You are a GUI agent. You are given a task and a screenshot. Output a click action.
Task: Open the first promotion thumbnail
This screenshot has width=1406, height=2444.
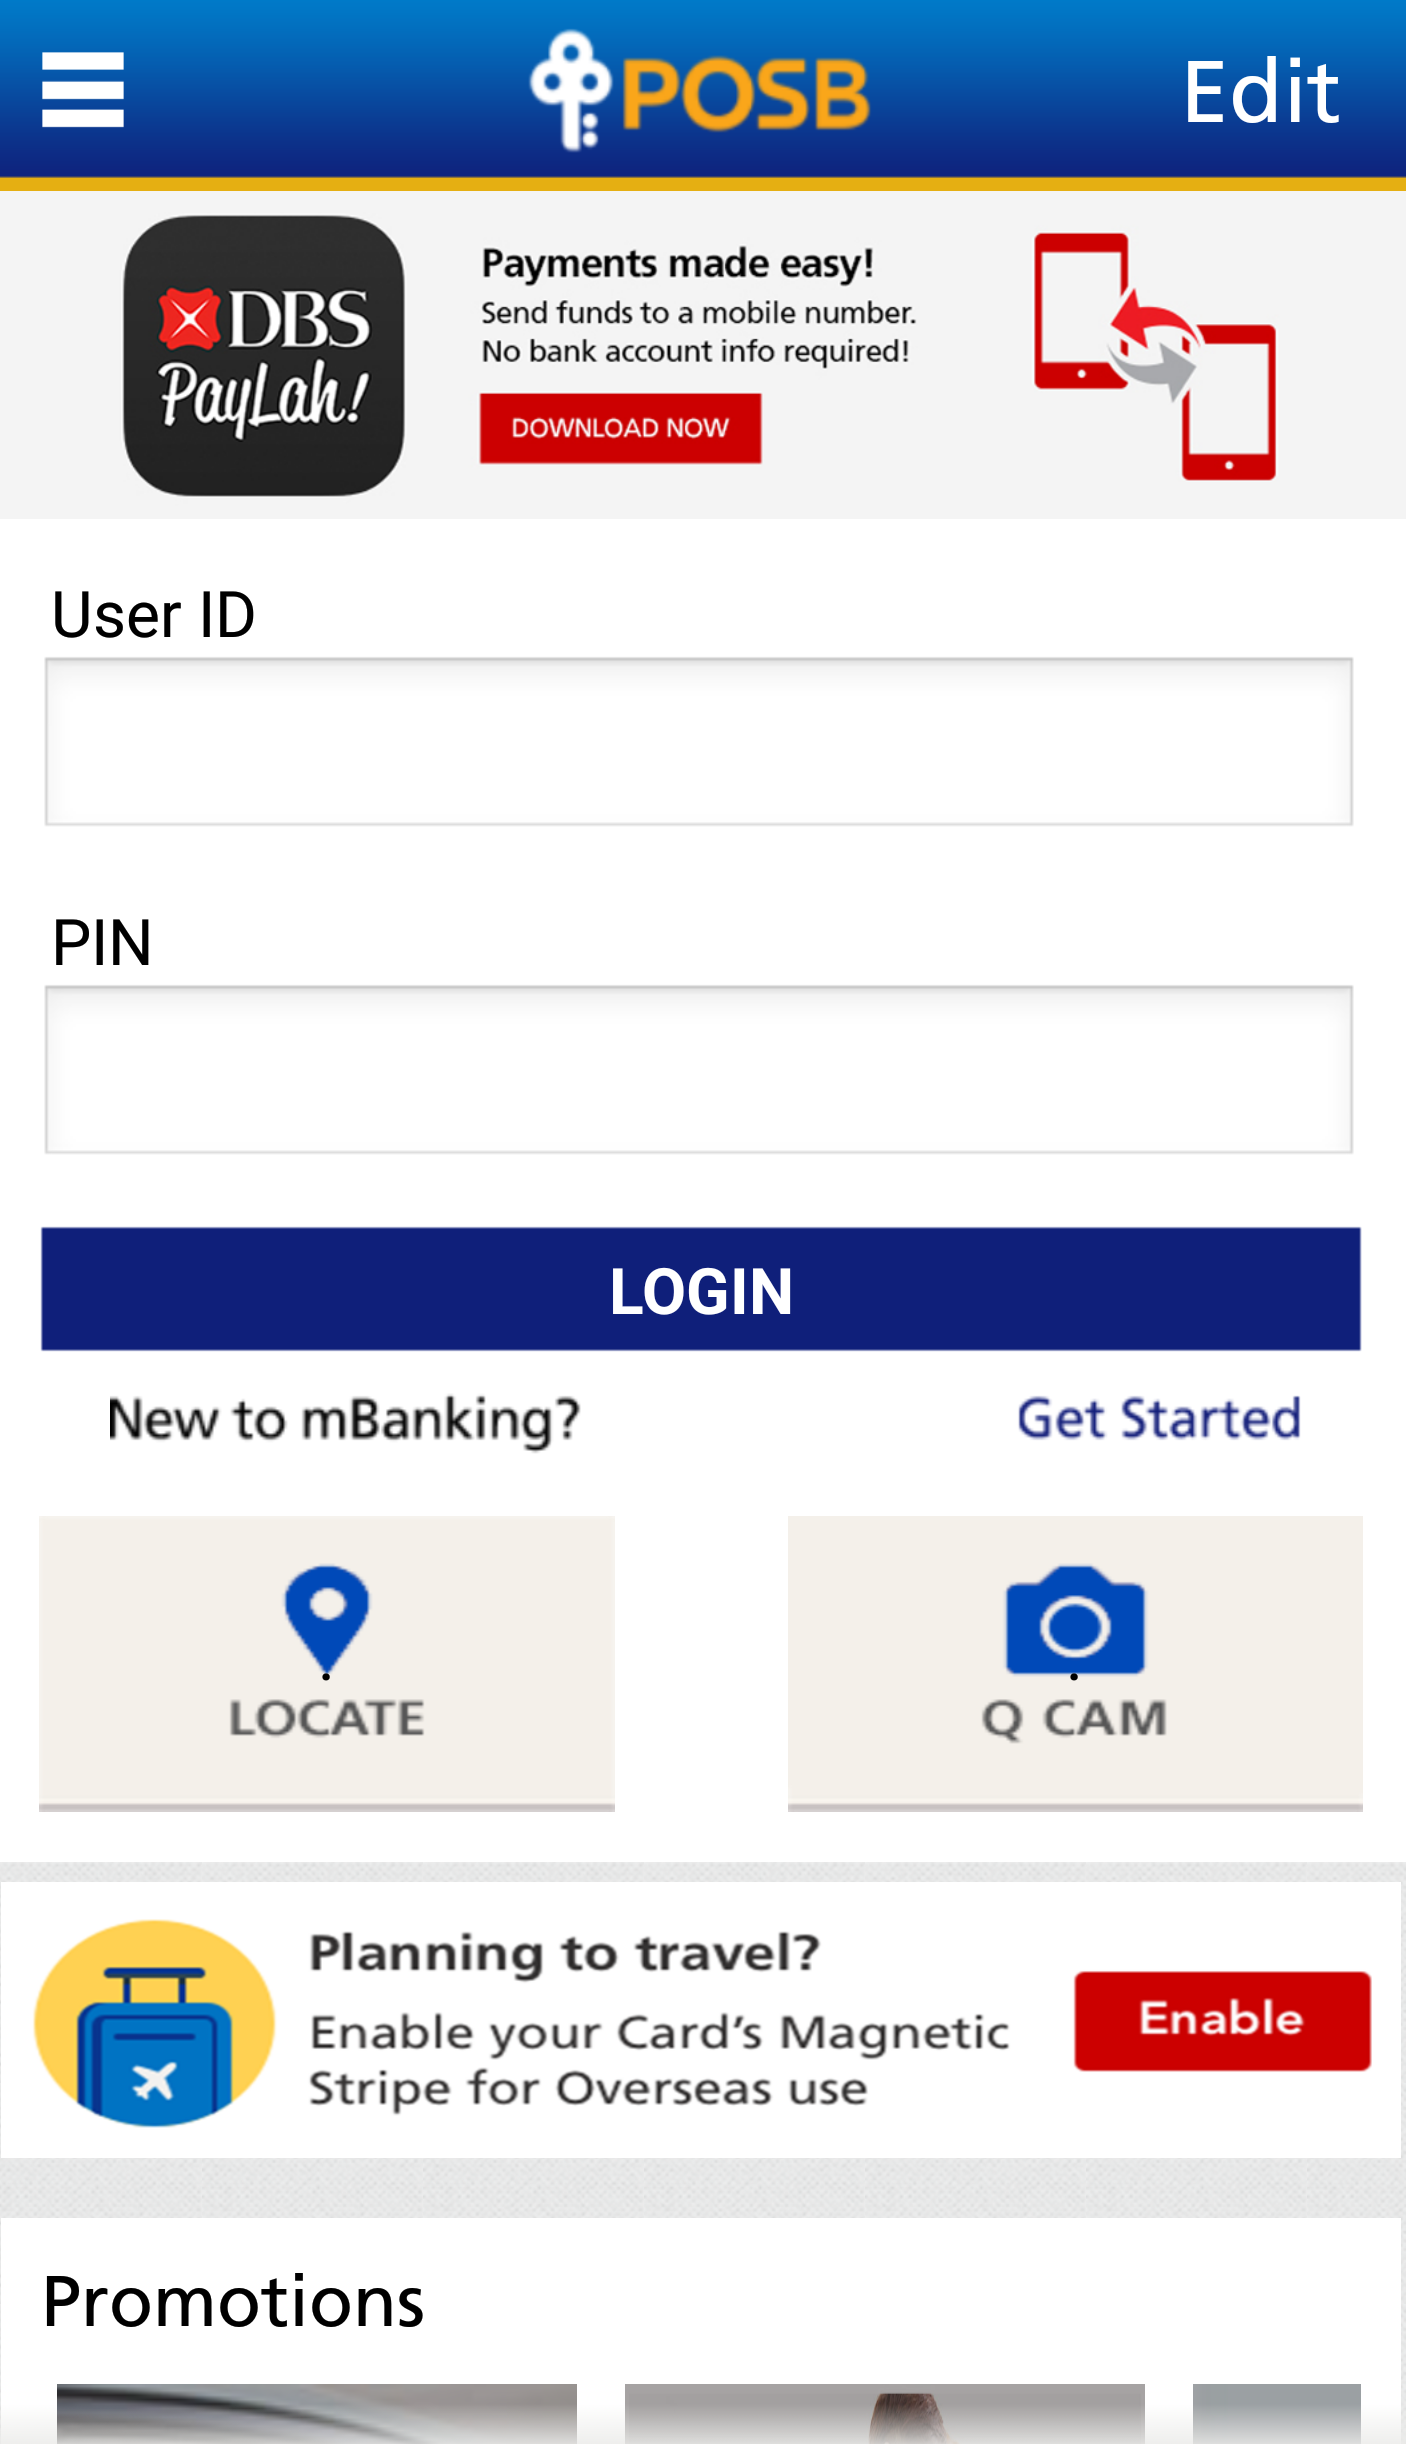(317, 2412)
